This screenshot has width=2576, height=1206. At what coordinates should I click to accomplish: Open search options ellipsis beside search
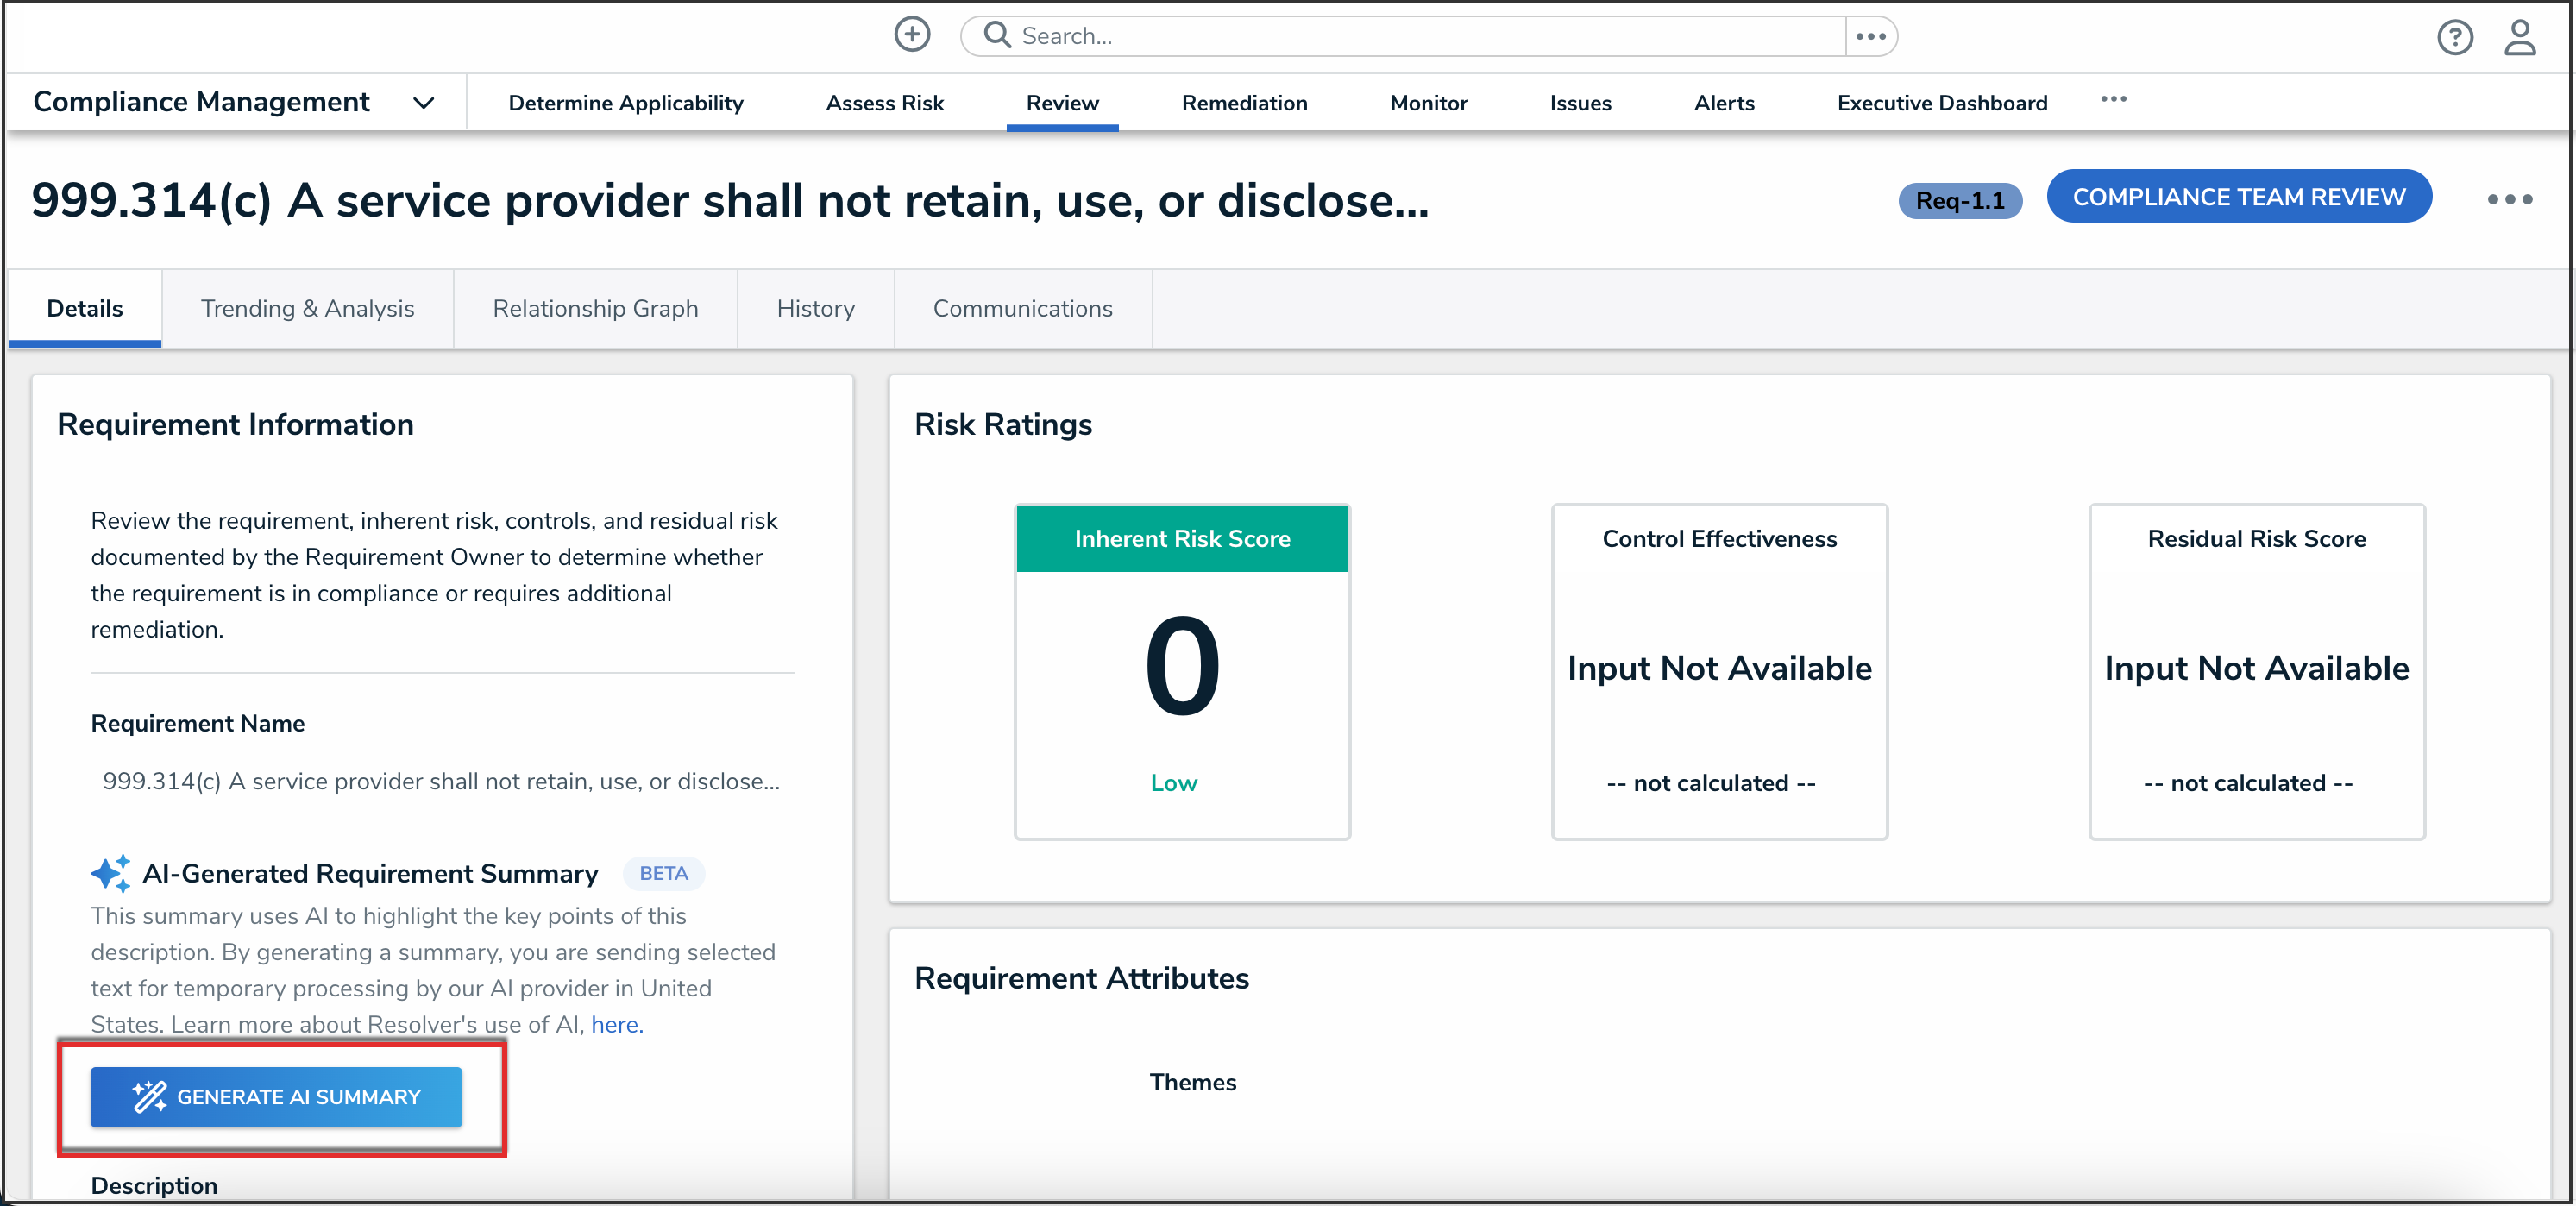tap(1870, 36)
